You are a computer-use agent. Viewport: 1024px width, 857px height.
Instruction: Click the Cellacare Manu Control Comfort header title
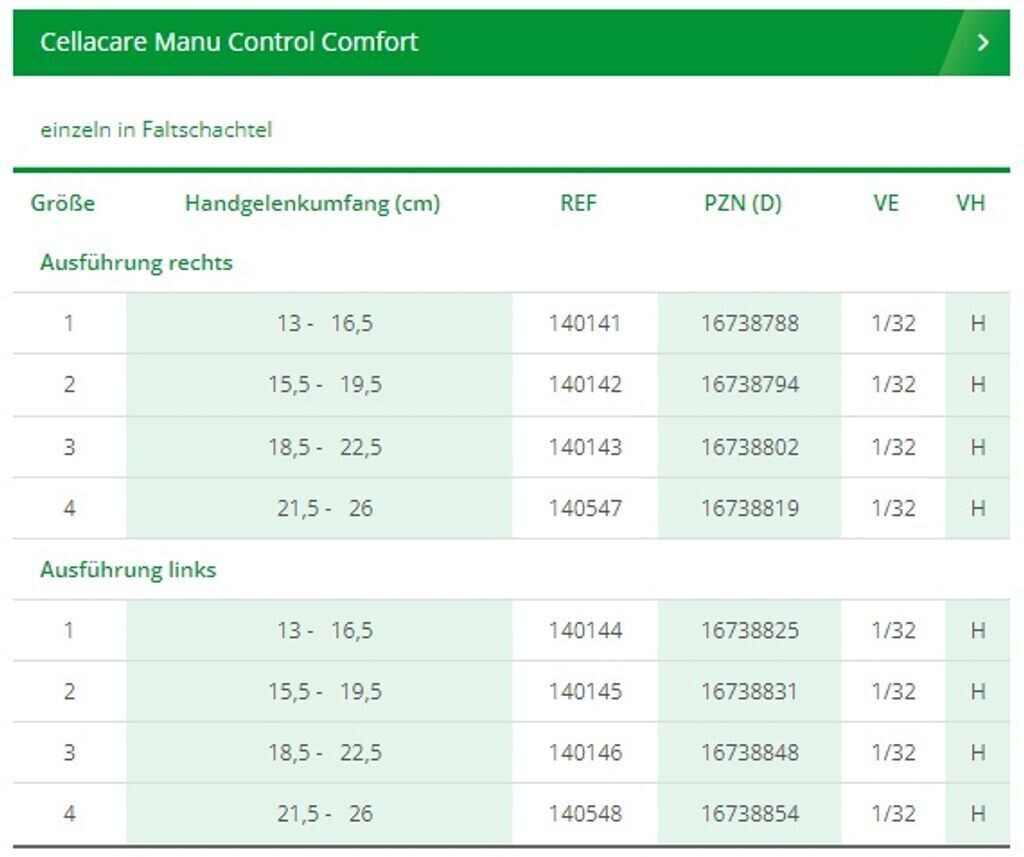pyautogui.click(x=229, y=42)
